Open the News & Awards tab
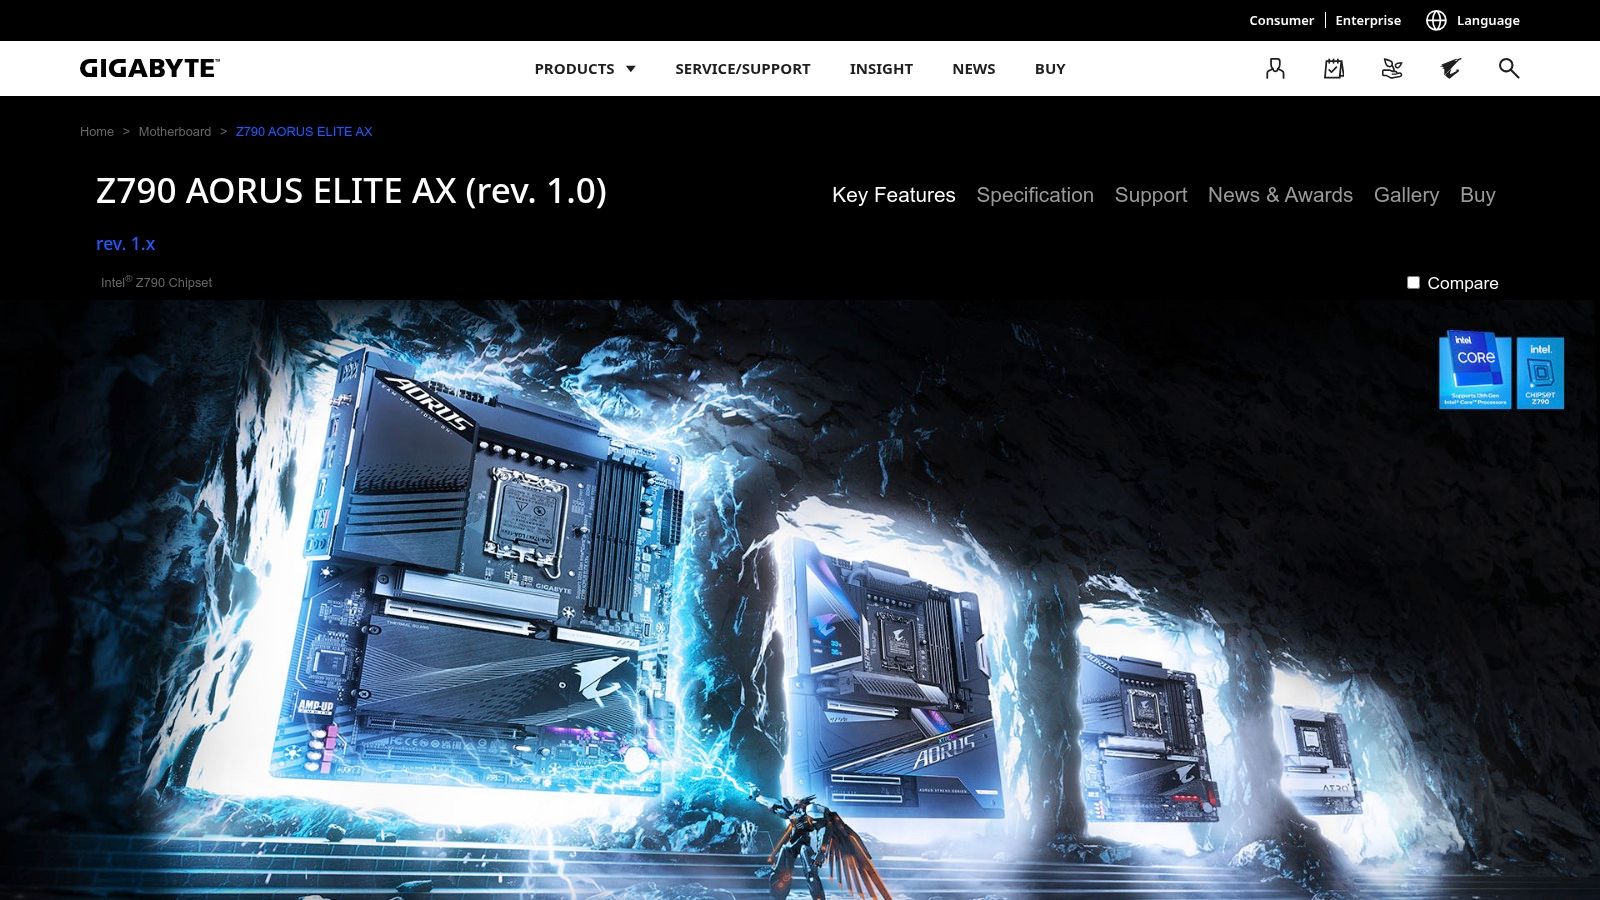This screenshot has width=1600, height=900. [1280, 195]
